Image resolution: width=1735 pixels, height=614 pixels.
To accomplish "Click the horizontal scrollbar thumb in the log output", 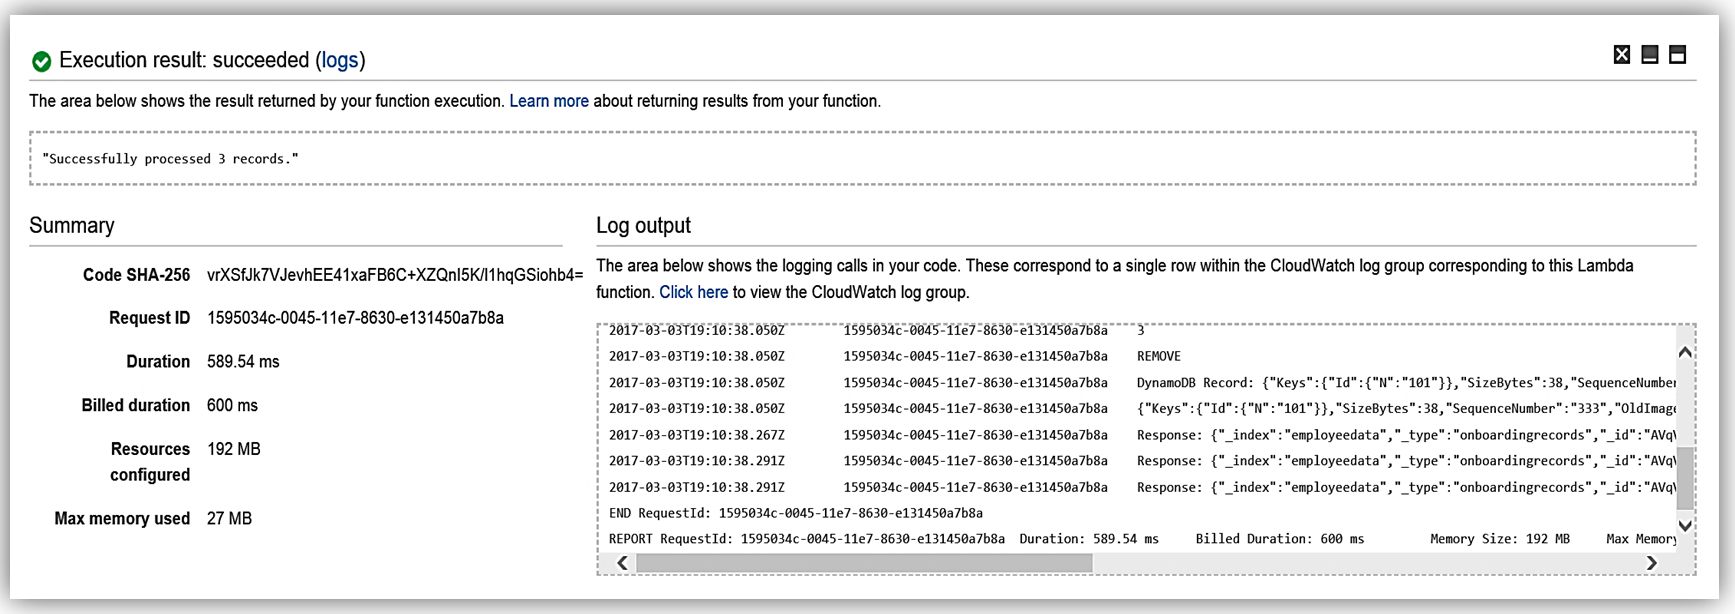I will (x=864, y=564).
